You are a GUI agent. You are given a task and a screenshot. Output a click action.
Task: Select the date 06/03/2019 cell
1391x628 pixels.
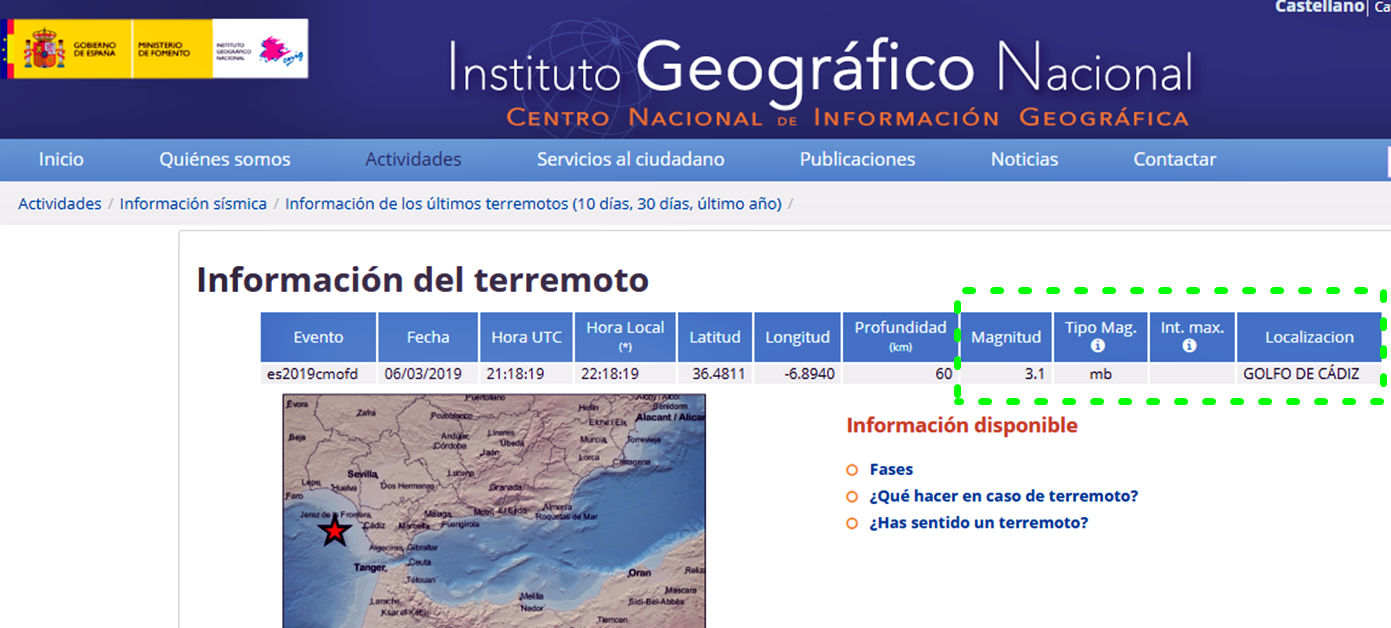coord(428,374)
